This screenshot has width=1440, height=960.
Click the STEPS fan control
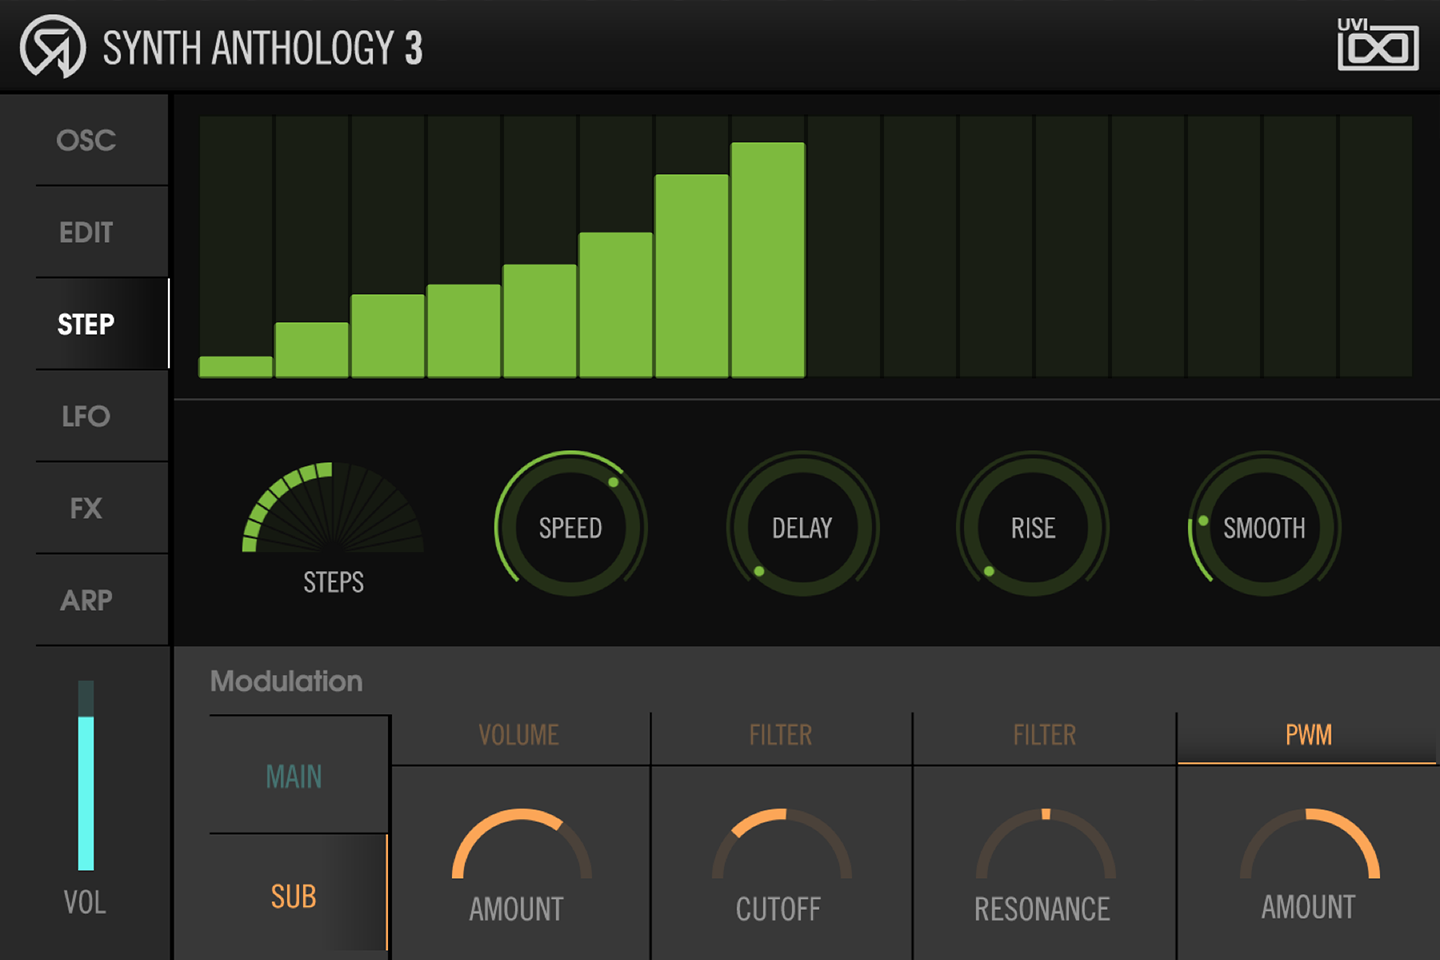(x=333, y=520)
